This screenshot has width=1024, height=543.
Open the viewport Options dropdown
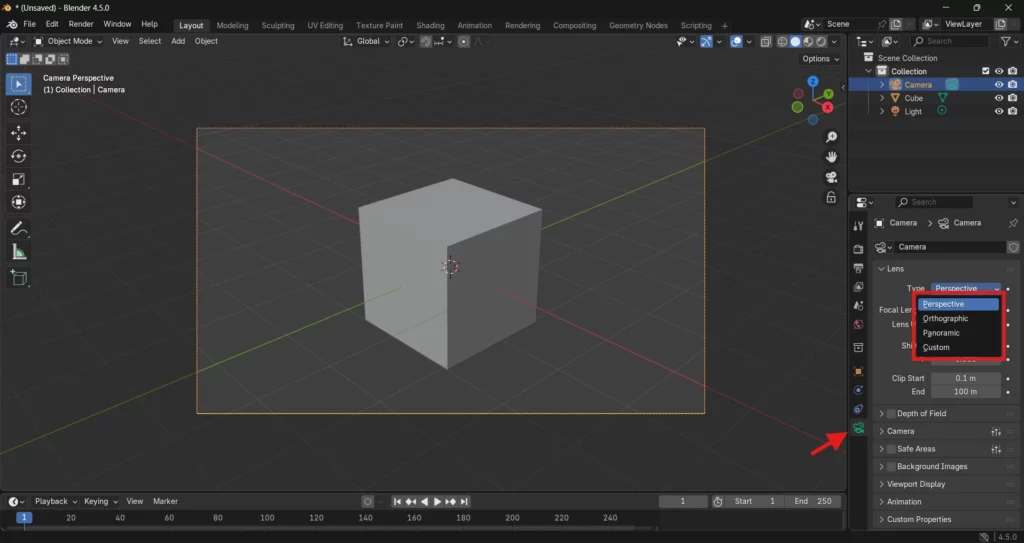click(820, 59)
